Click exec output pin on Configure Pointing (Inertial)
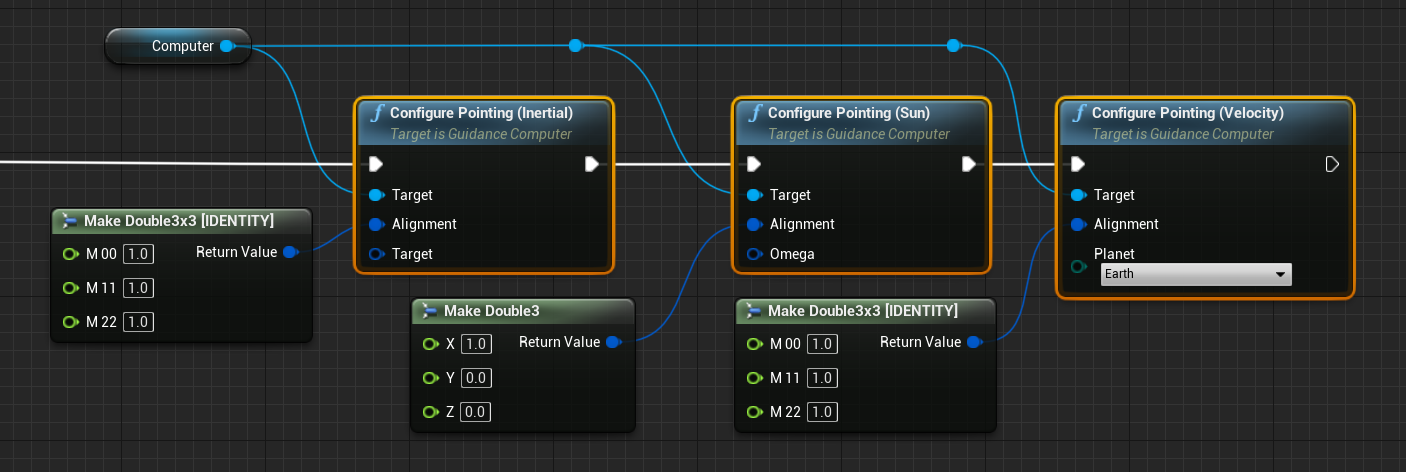The height and width of the screenshot is (472, 1406). coord(592,164)
